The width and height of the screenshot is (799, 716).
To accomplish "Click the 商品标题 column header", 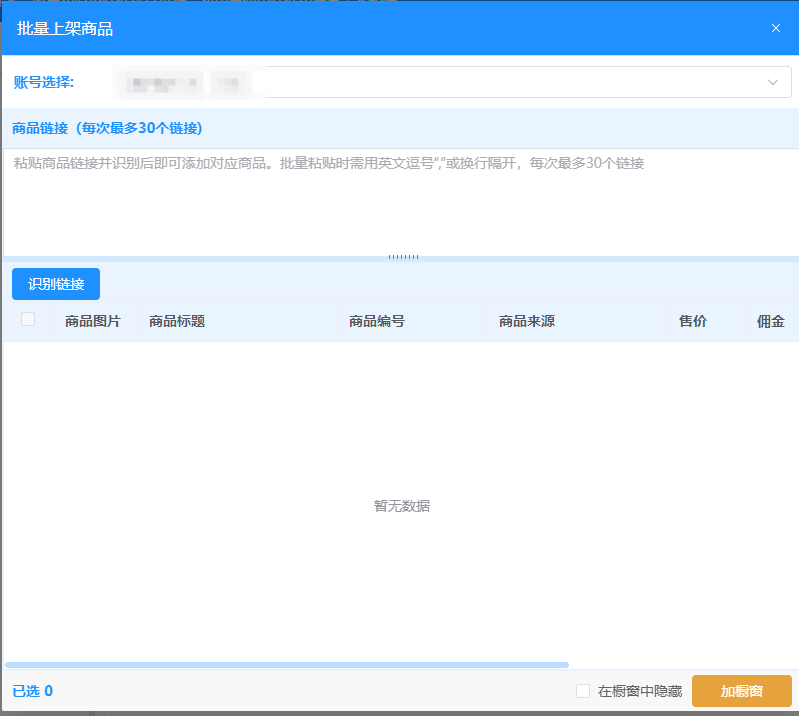I will click(177, 321).
